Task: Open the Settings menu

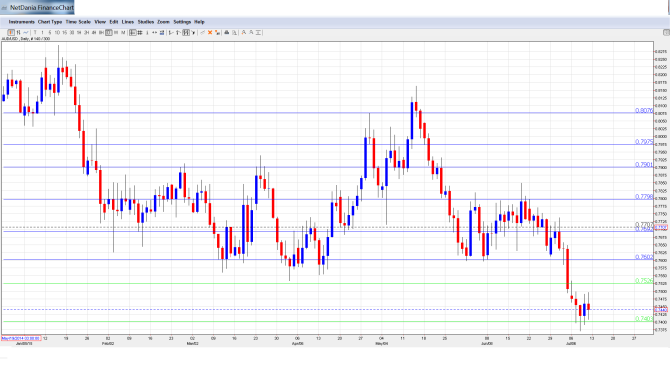Action: pyautogui.click(x=182, y=22)
